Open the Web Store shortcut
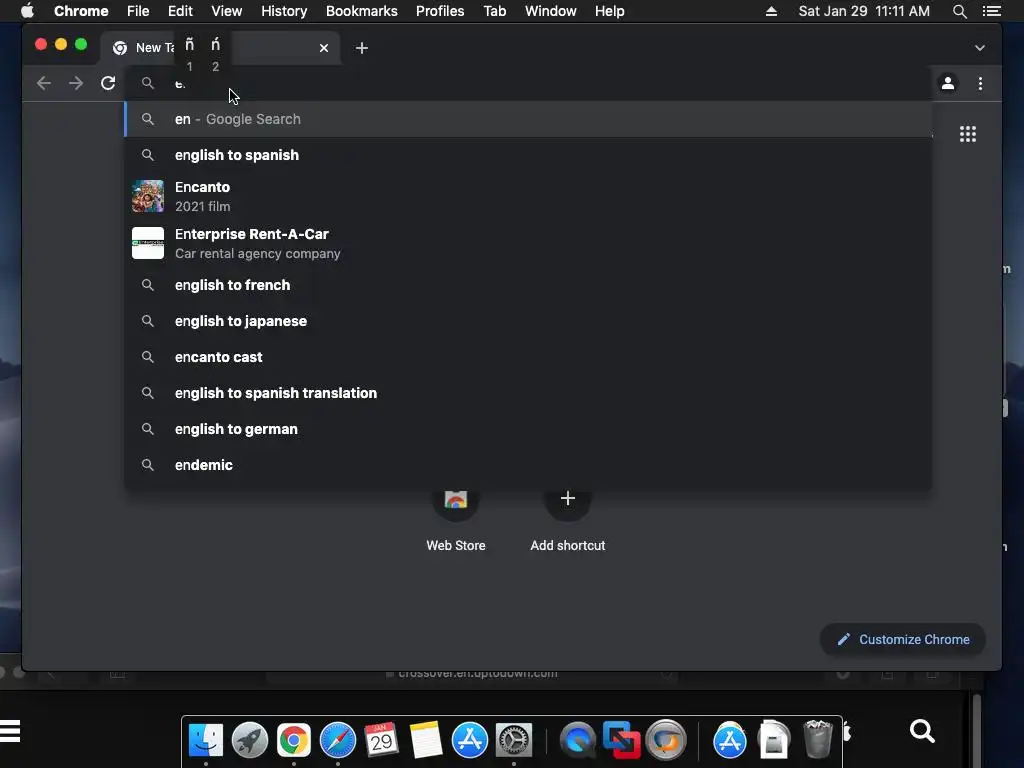 [x=456, y=519]
